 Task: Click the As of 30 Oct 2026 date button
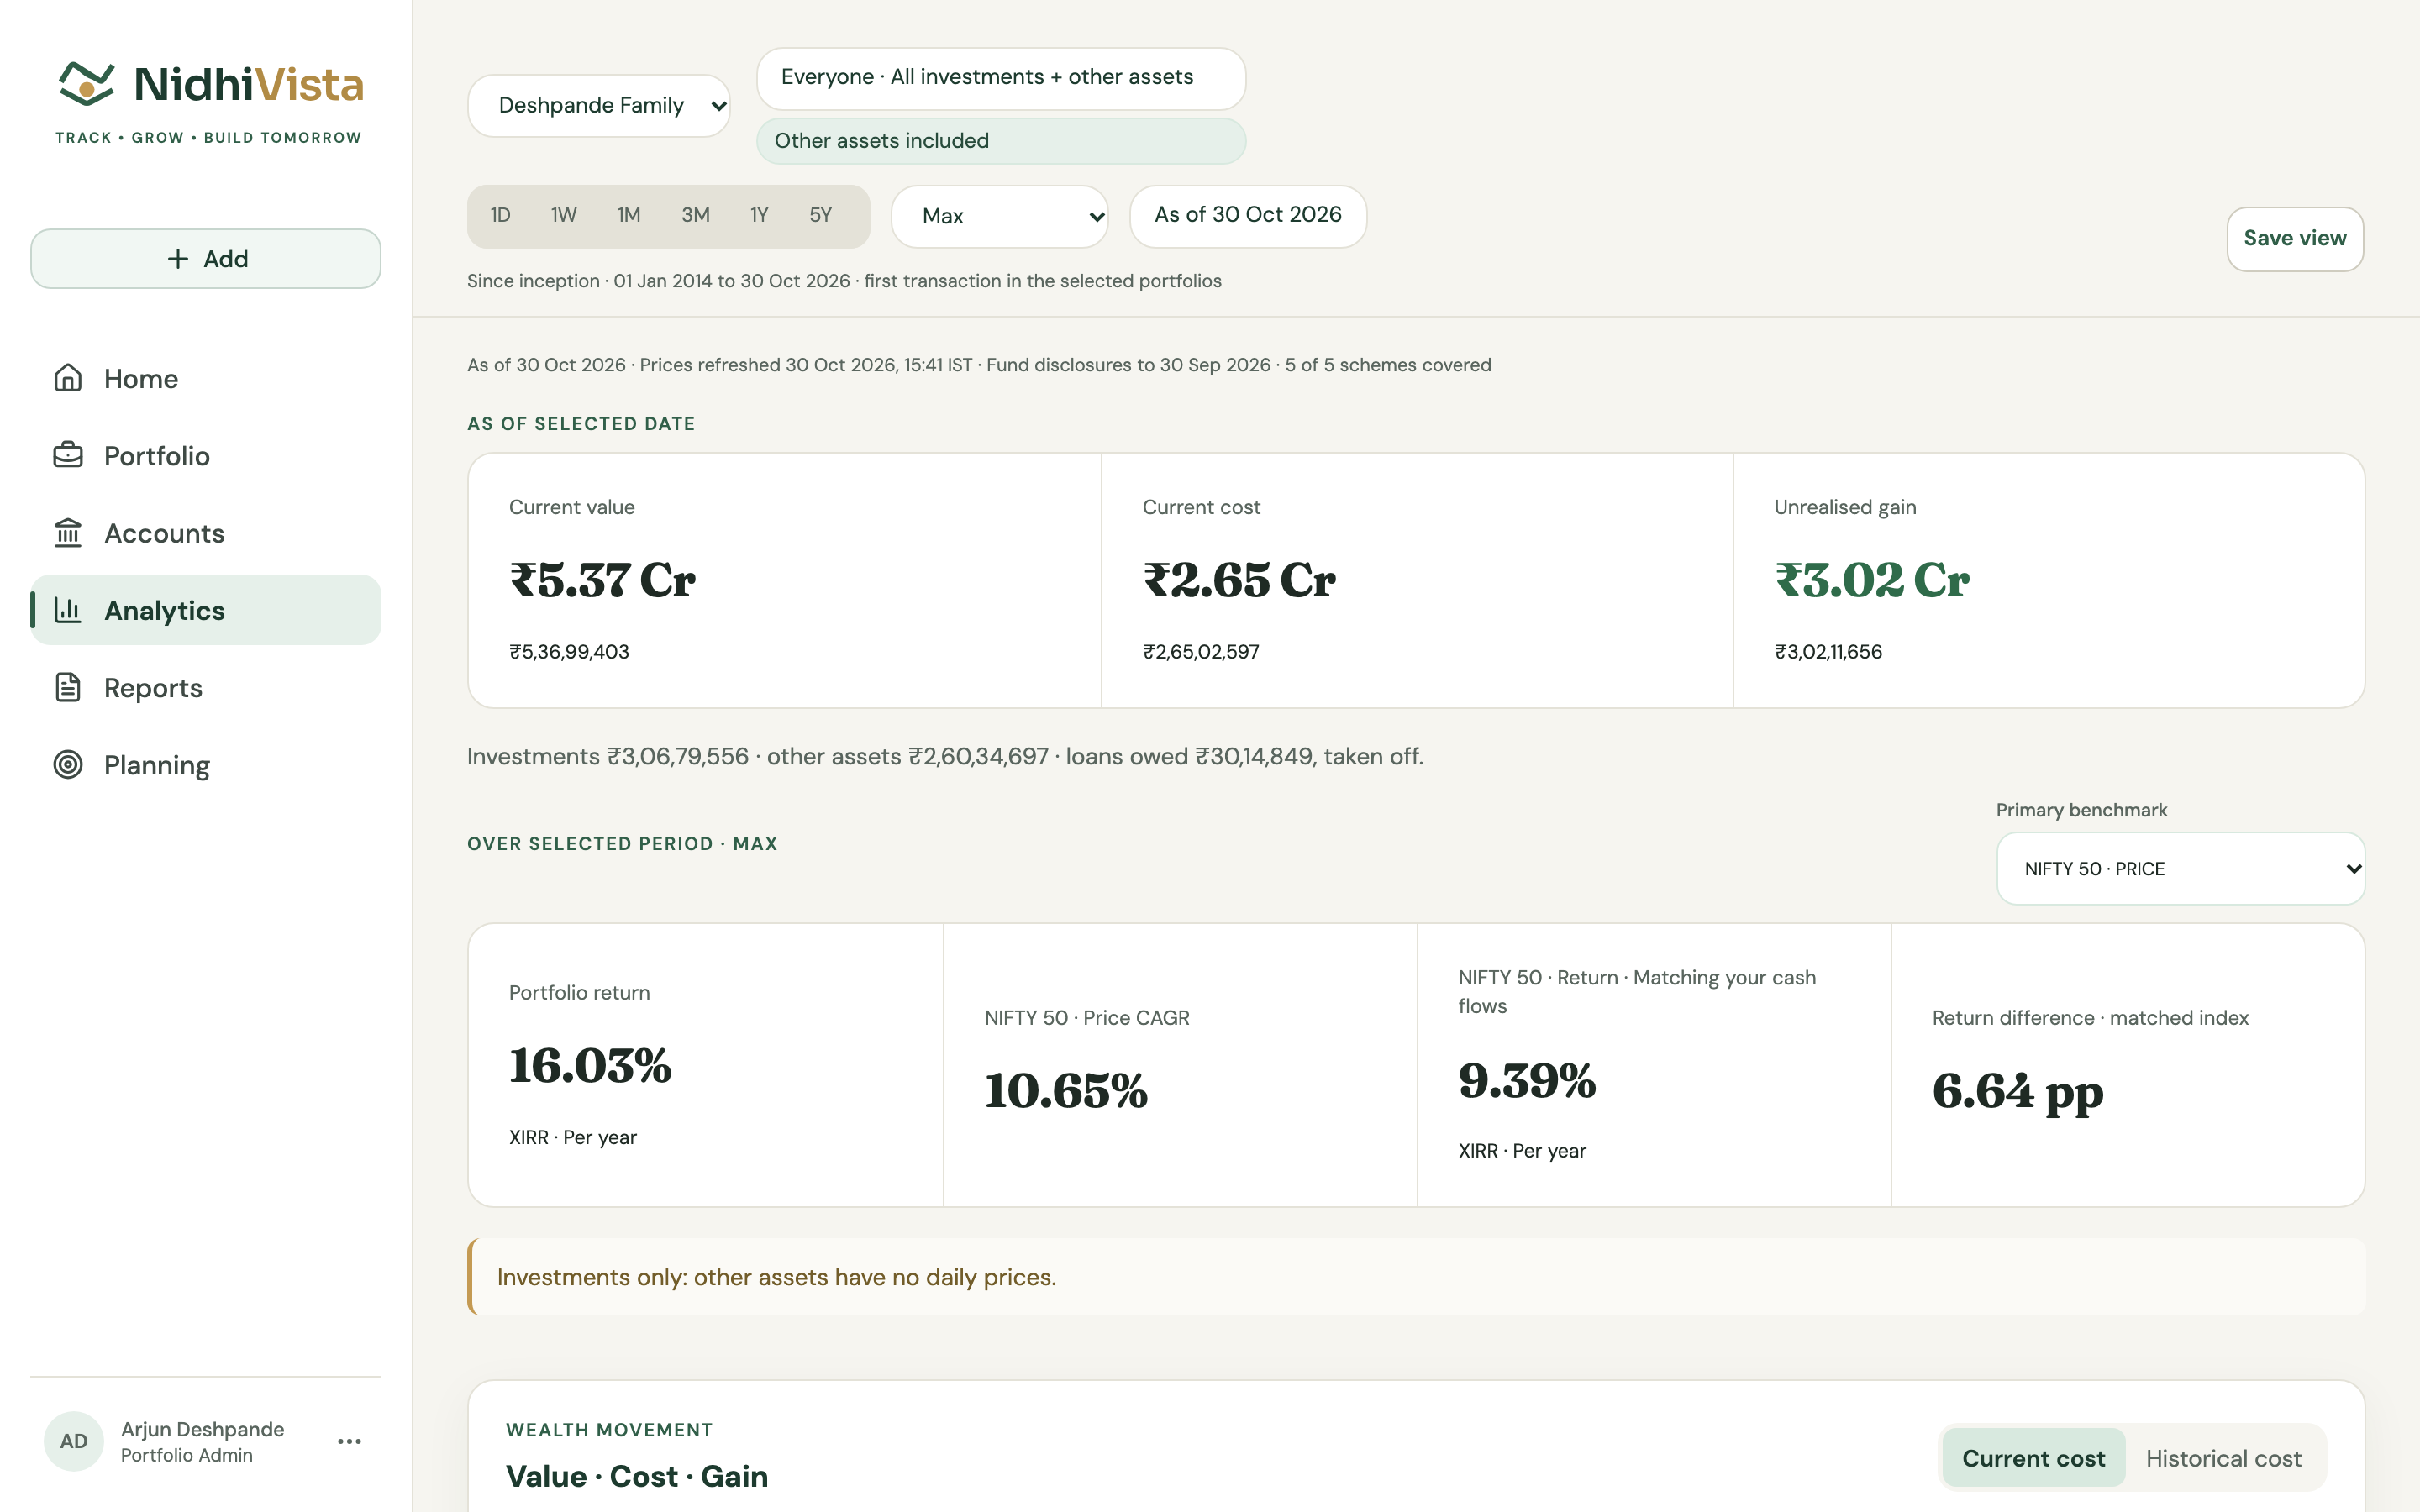tap(1248, 216)
